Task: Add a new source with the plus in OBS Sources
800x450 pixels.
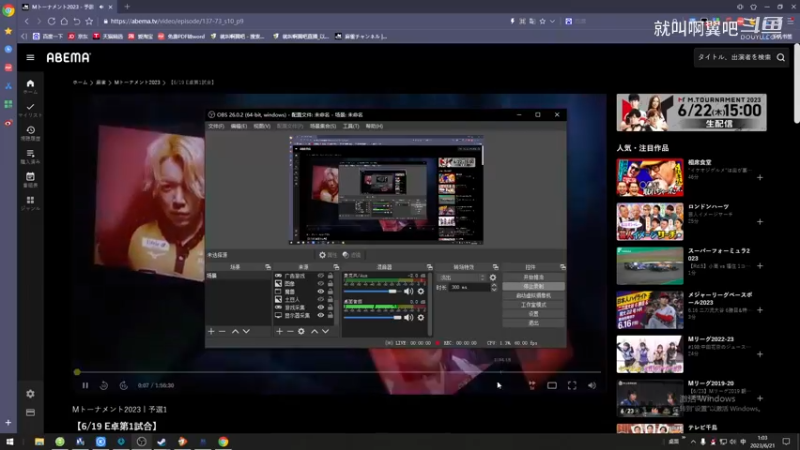Action: (279, 331)
